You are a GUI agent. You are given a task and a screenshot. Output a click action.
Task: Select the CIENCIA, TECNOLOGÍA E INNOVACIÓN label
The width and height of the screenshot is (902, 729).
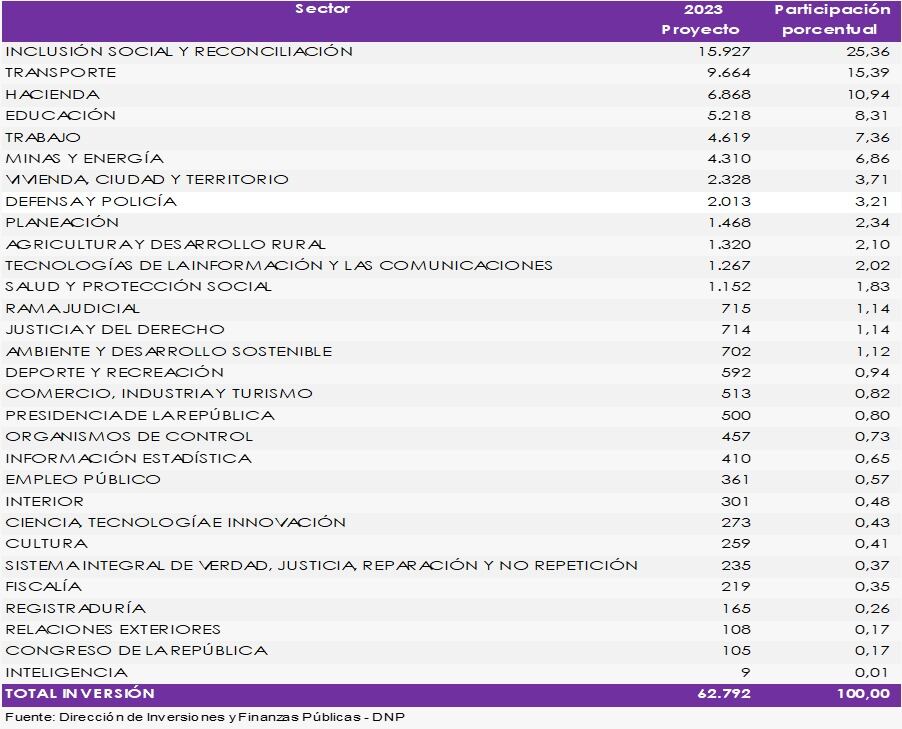point(176,522)
